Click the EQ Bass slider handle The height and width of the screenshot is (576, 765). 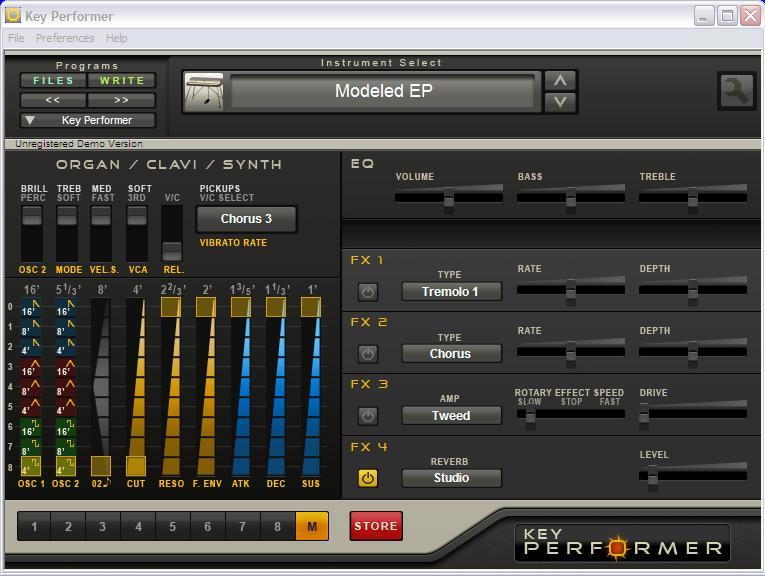(x=570, y=199)
